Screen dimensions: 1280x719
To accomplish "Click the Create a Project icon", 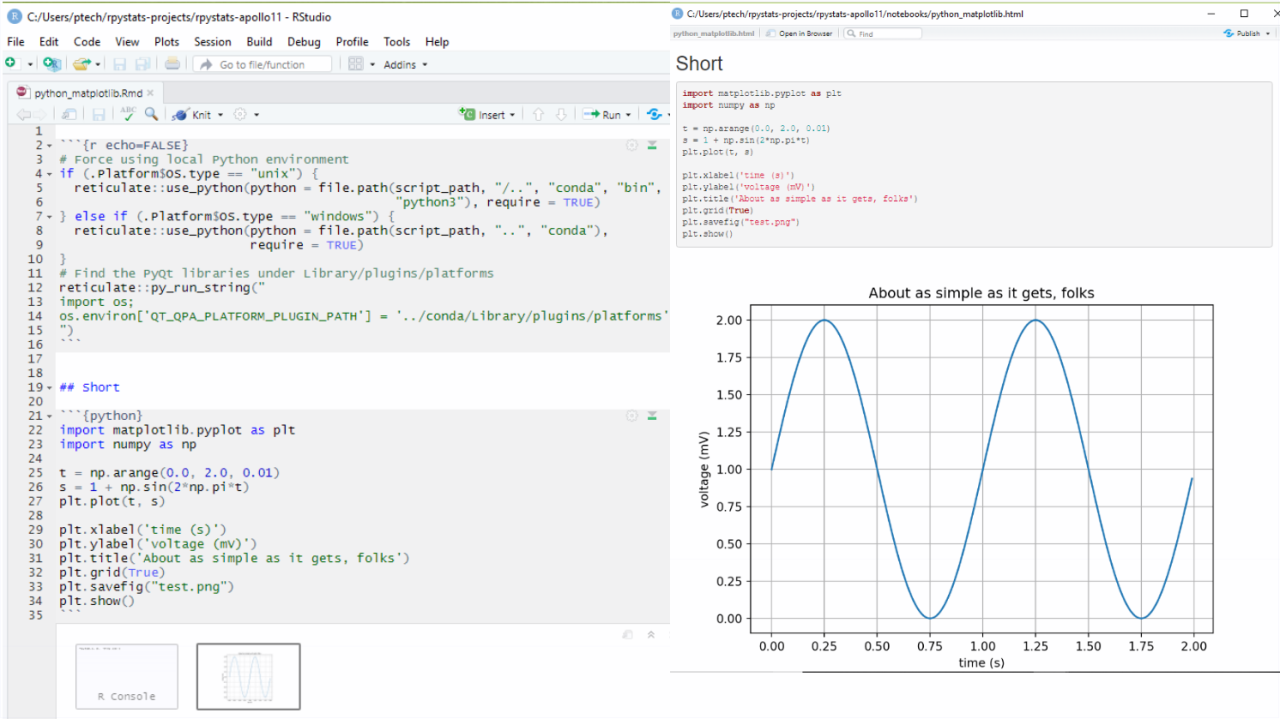I will coord(52,64).
